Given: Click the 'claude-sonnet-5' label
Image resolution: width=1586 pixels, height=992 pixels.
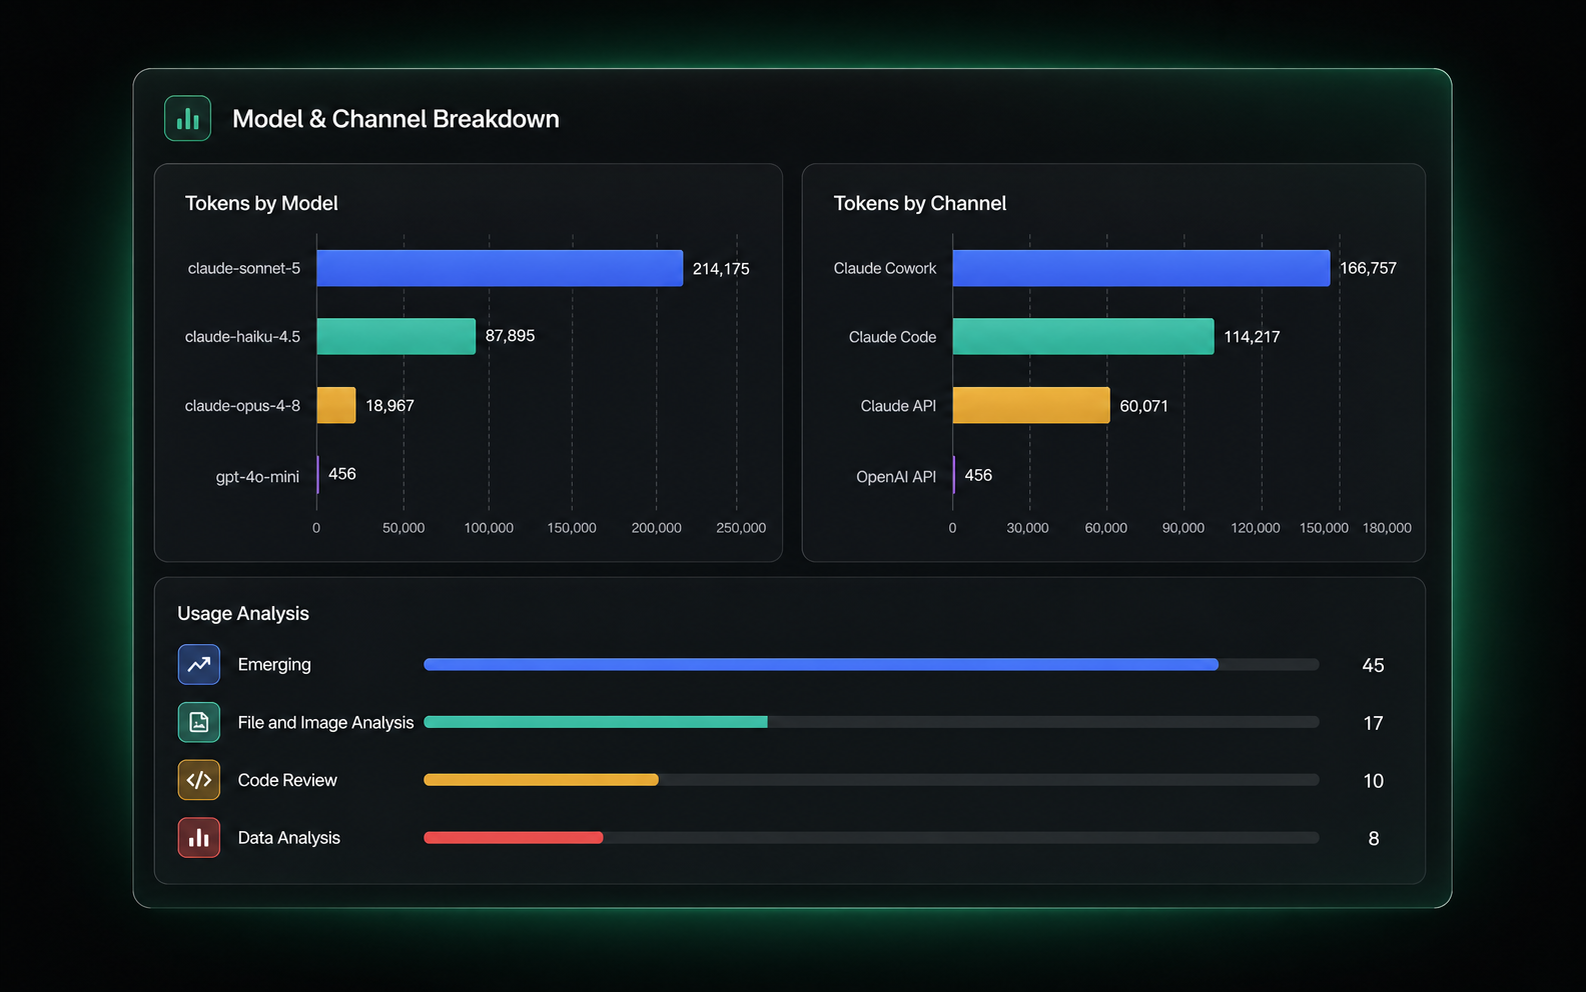Looking at the screenshot, I should click(244, 268).
